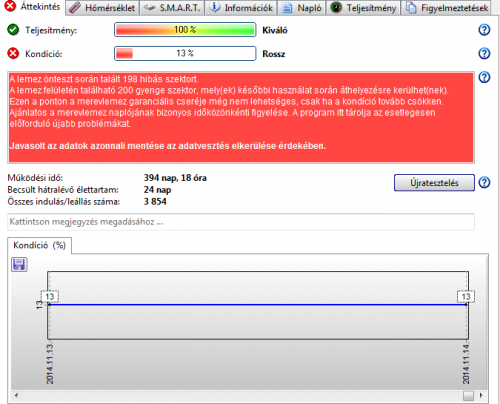Click the Kiváló status text
500x404 pixels.
pos(275,30)
